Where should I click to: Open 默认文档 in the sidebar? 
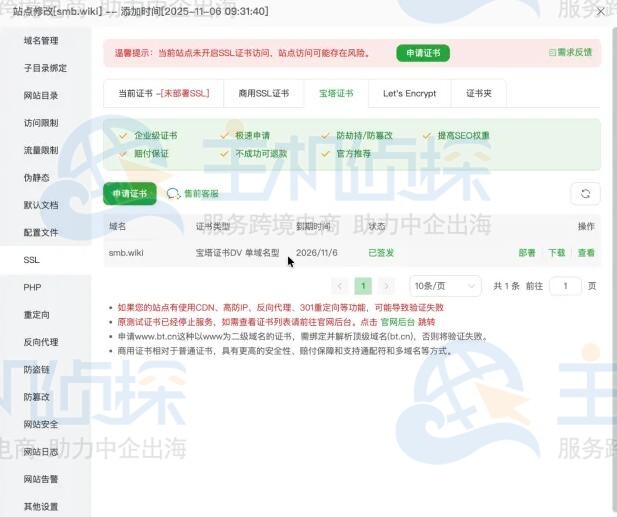pyautogui.click(x=41, y=205)
